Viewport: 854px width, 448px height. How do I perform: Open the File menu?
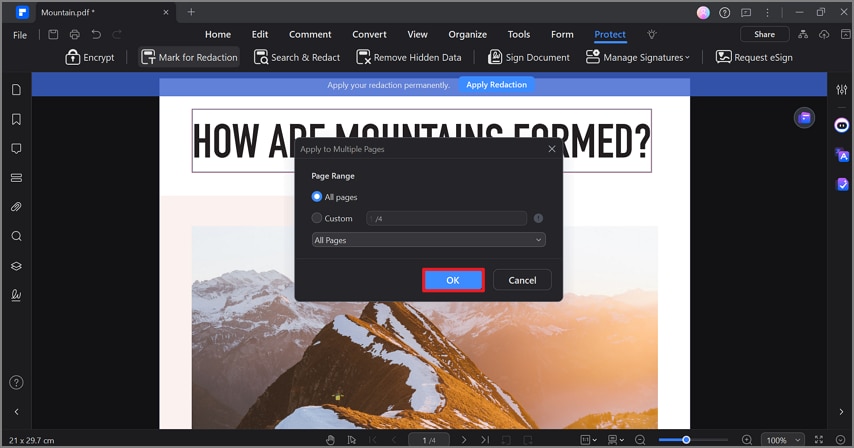pyautogui.click(x=20, y=35)
